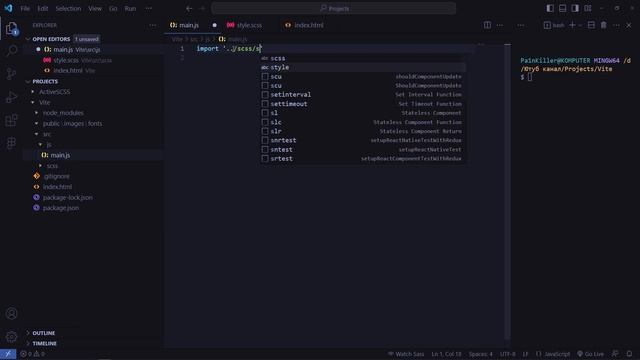
Task: Create a new terminal with plus icon
Action: coord(572,25)
